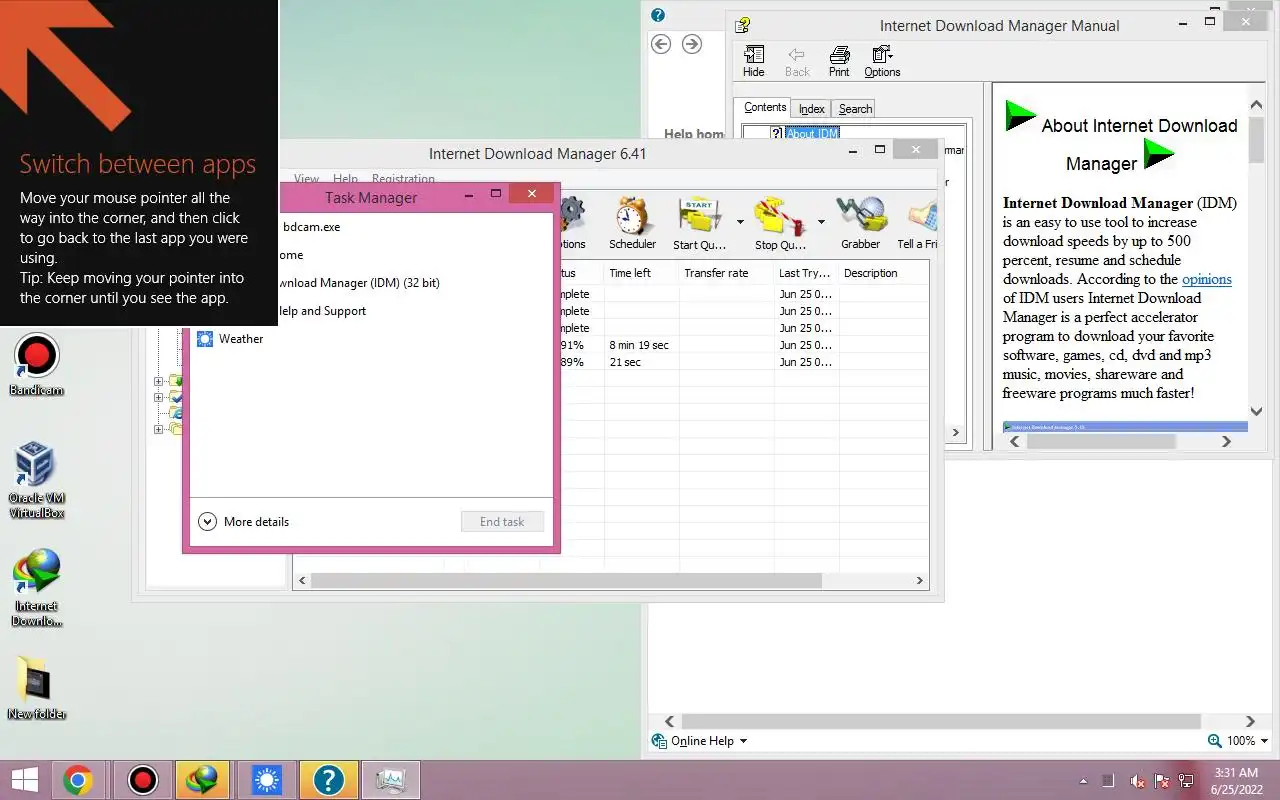Click the muted volume tray icon
Screen dimensions: 1280x800
pyautogui.click(x=1138, y=781)
